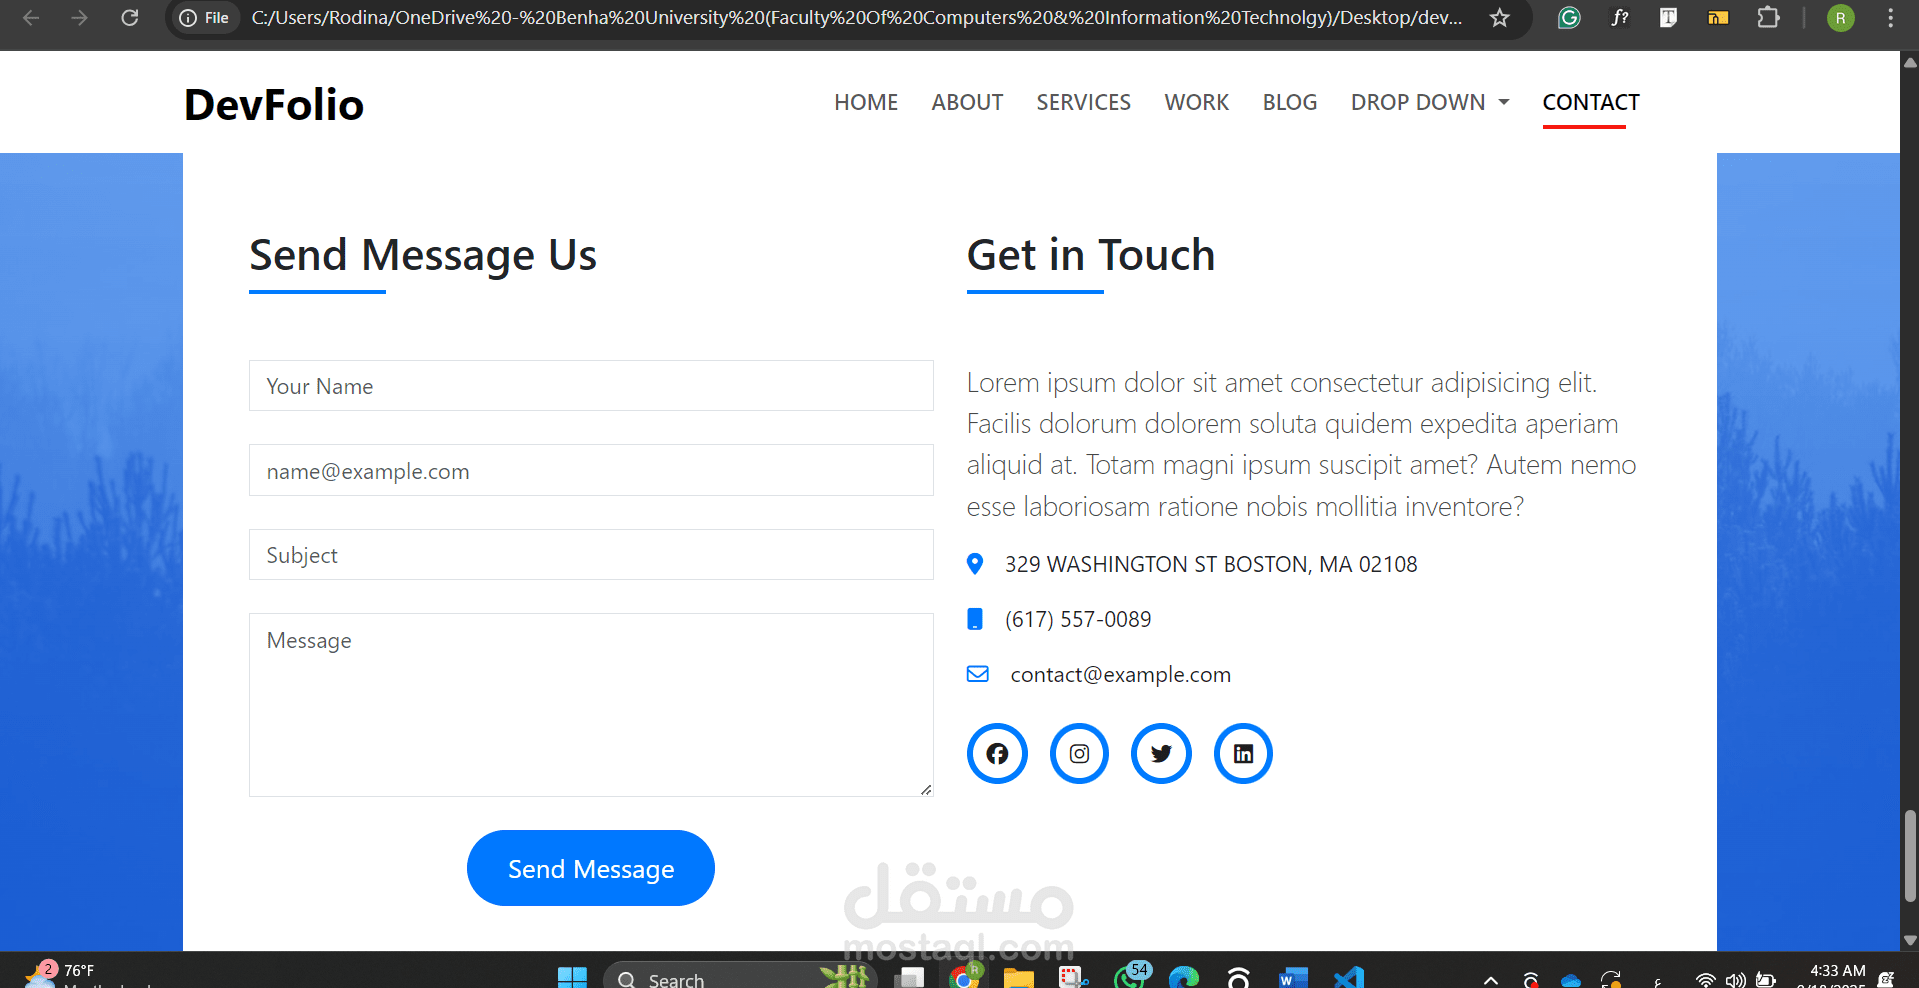The height and width of the screenshot is (988, 1919).
Task: Open the BLOG nav item
Action: pyautogui.click(x=1289, y=102)
